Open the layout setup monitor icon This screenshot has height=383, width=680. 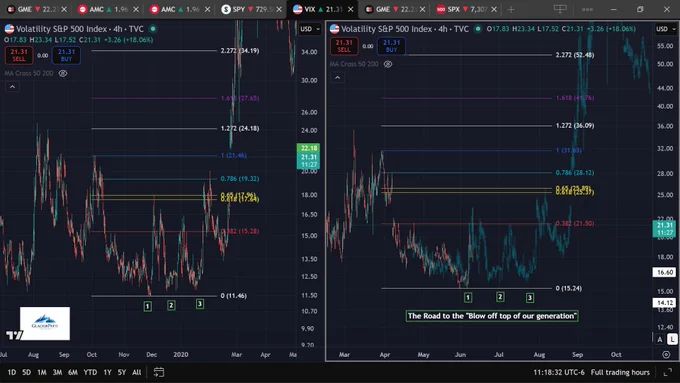560,9
